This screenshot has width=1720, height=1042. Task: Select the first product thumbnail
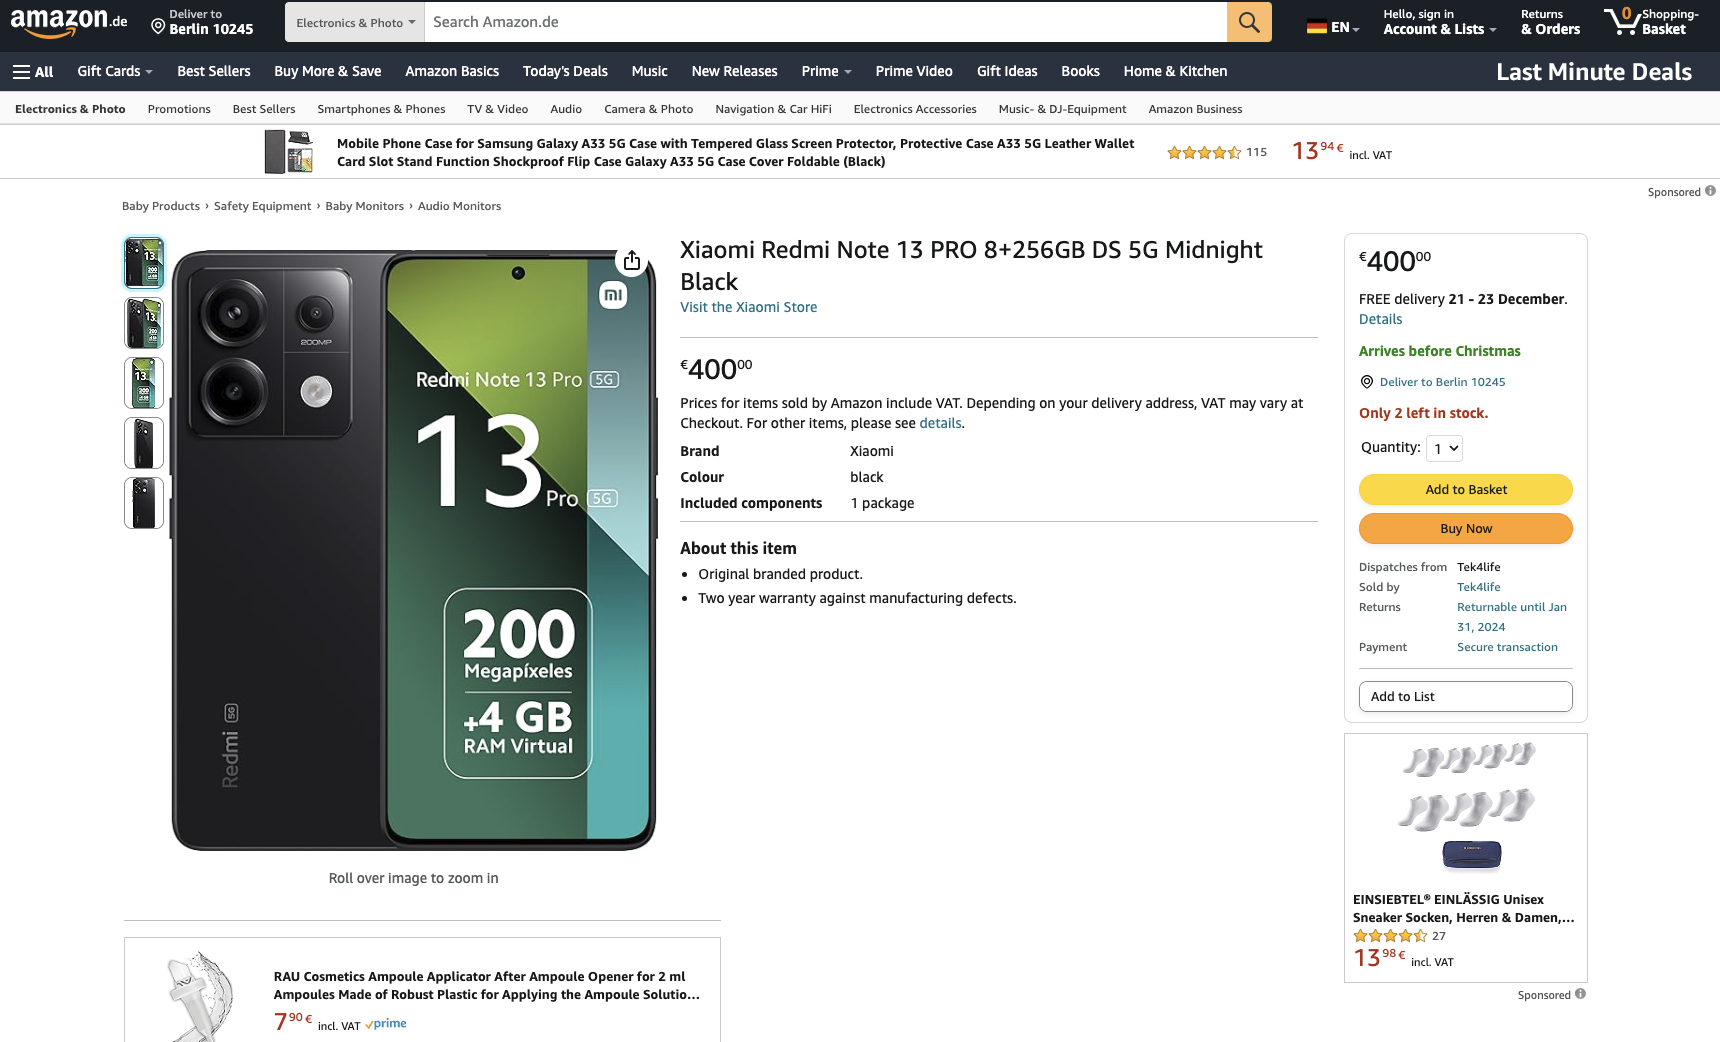[x=144, y=263]
